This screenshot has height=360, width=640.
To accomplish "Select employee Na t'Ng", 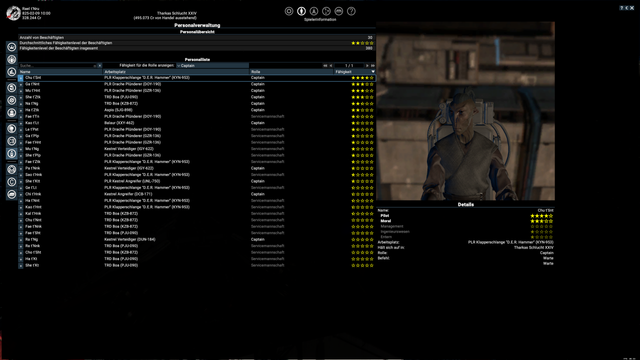I will pos(31,104).
